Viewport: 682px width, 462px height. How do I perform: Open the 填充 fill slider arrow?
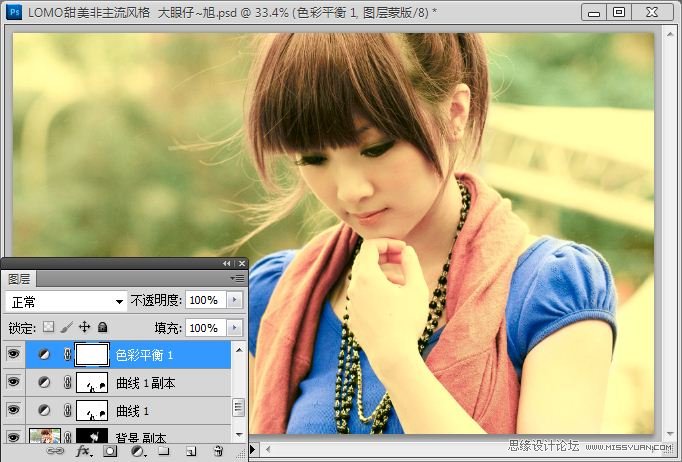[x=235, y=328]
